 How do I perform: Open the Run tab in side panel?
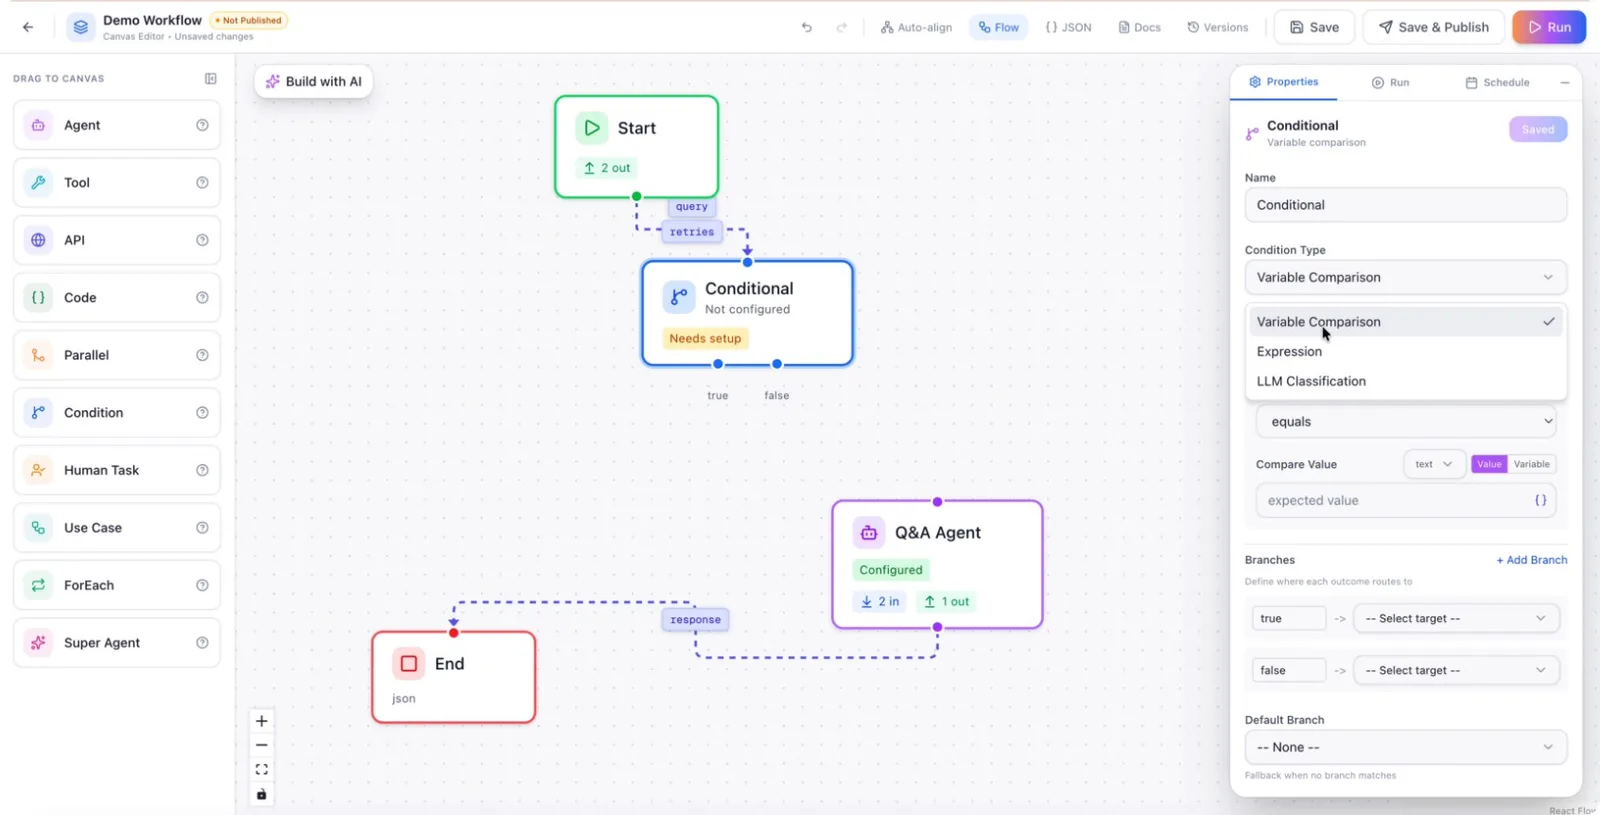click(x=1390, y=83)
